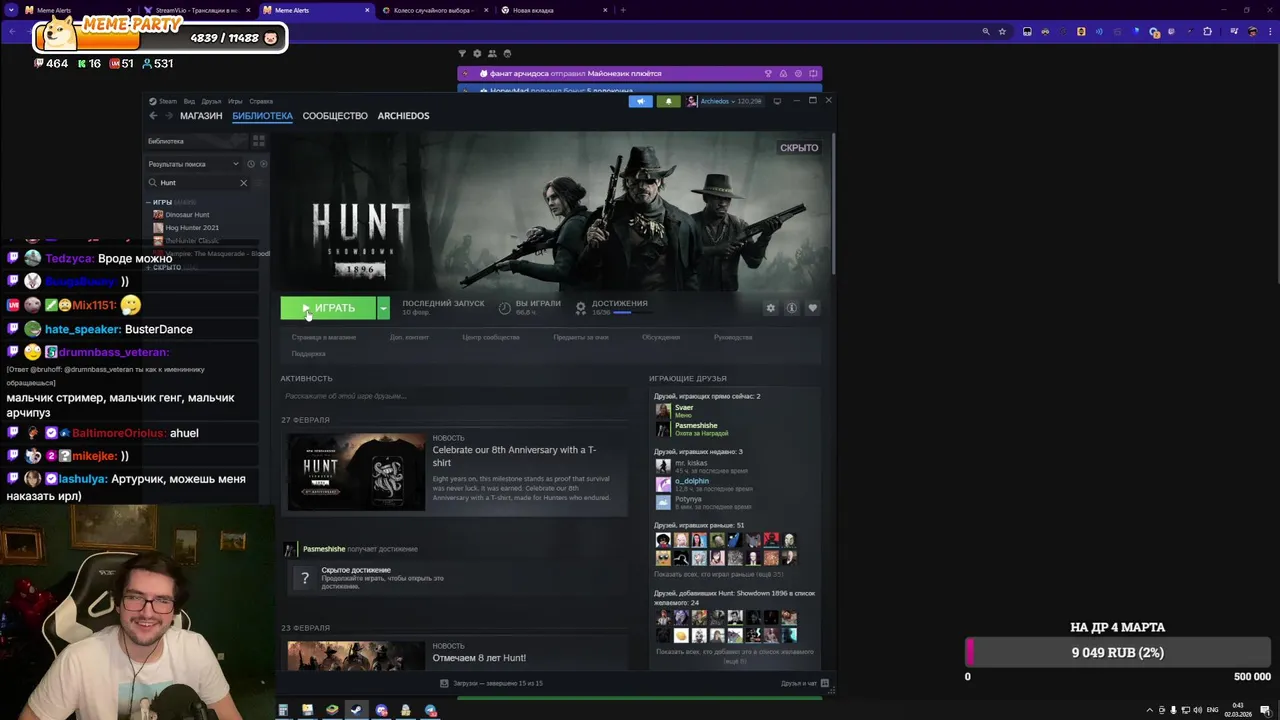Open the Загрузки download status at bottom

491,683
